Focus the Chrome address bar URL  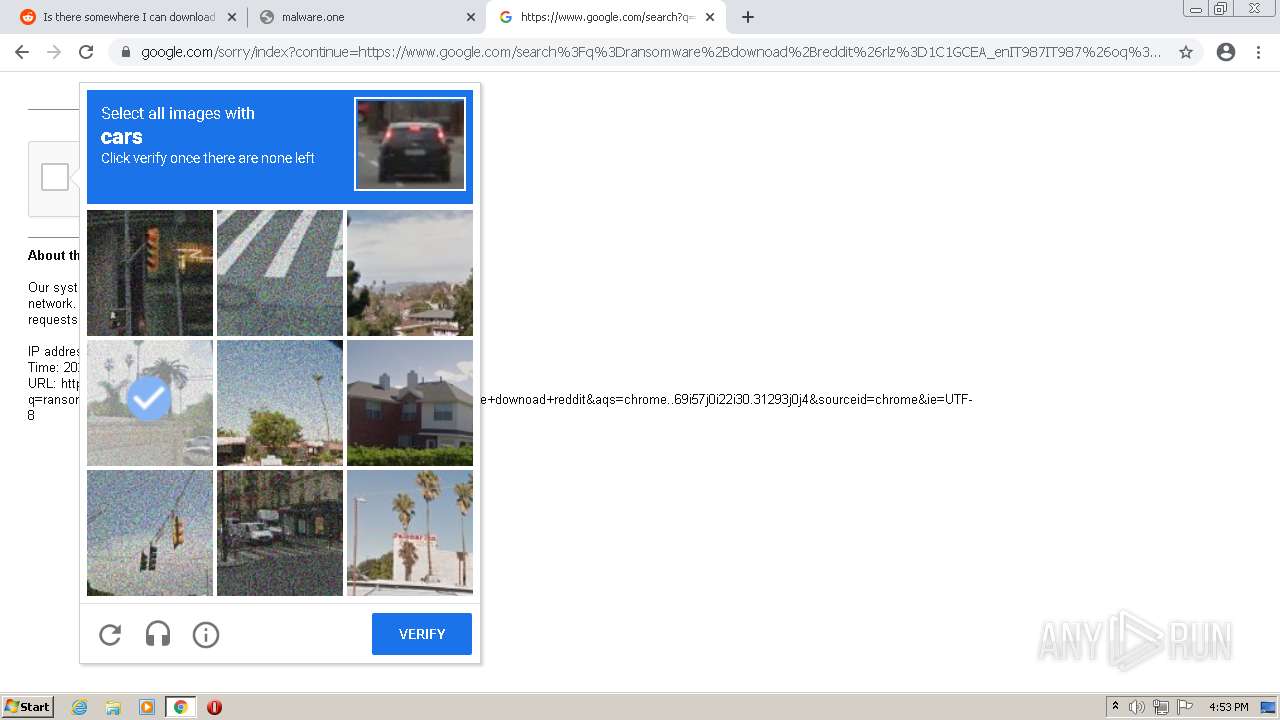pos(651,52)
